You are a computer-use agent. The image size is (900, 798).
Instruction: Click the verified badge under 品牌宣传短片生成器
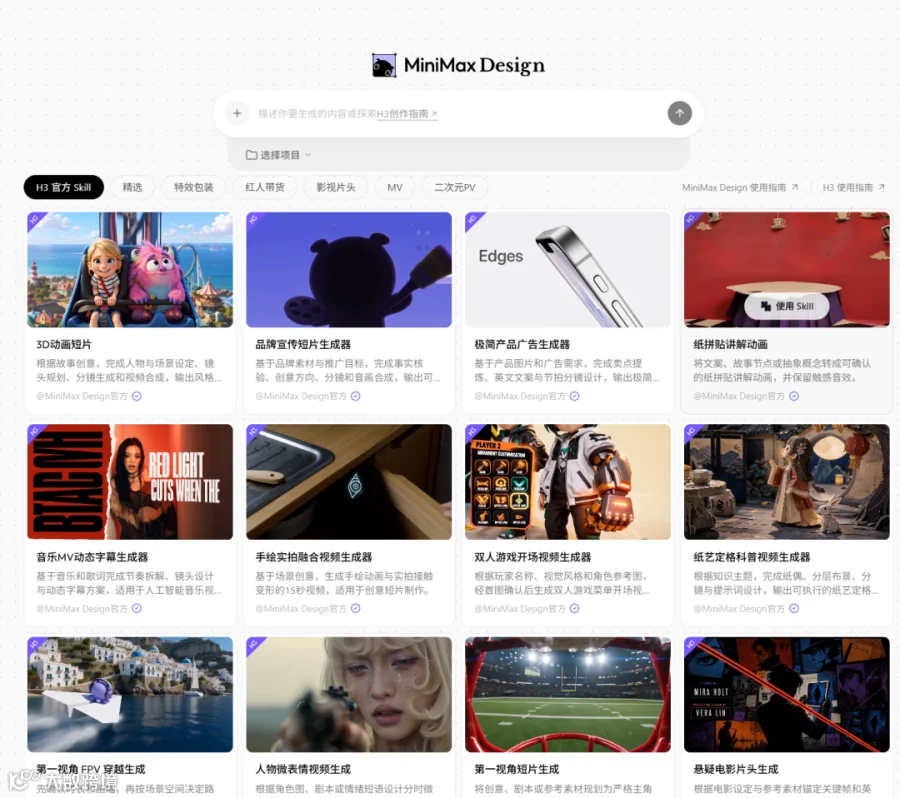coord(356,396)
